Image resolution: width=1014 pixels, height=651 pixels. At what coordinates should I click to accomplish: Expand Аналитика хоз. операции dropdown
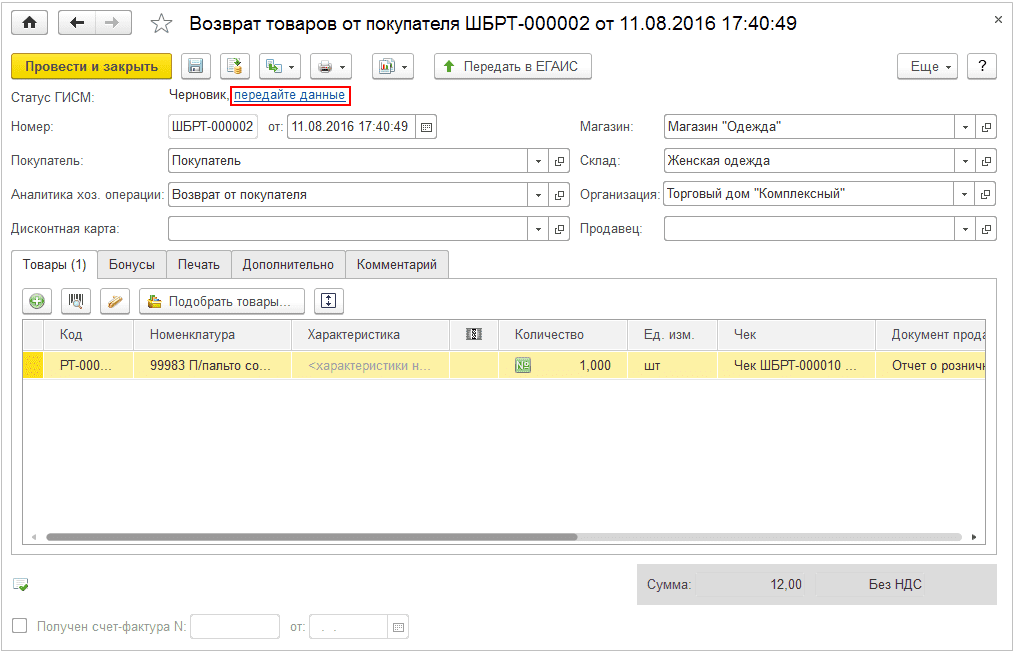[538, 195]
